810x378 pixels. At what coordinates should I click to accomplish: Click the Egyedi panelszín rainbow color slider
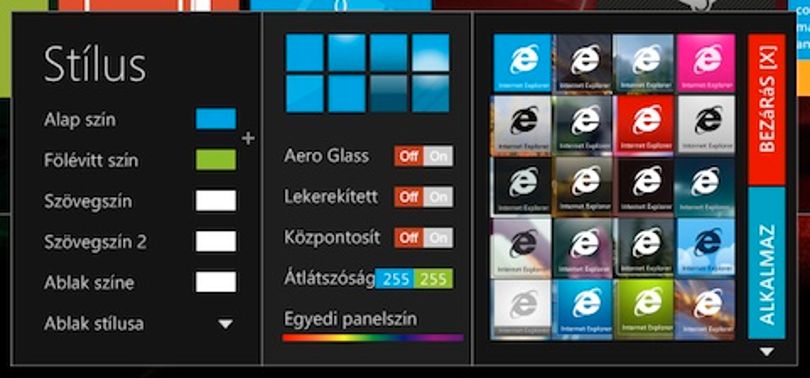[x=373, y=338]
